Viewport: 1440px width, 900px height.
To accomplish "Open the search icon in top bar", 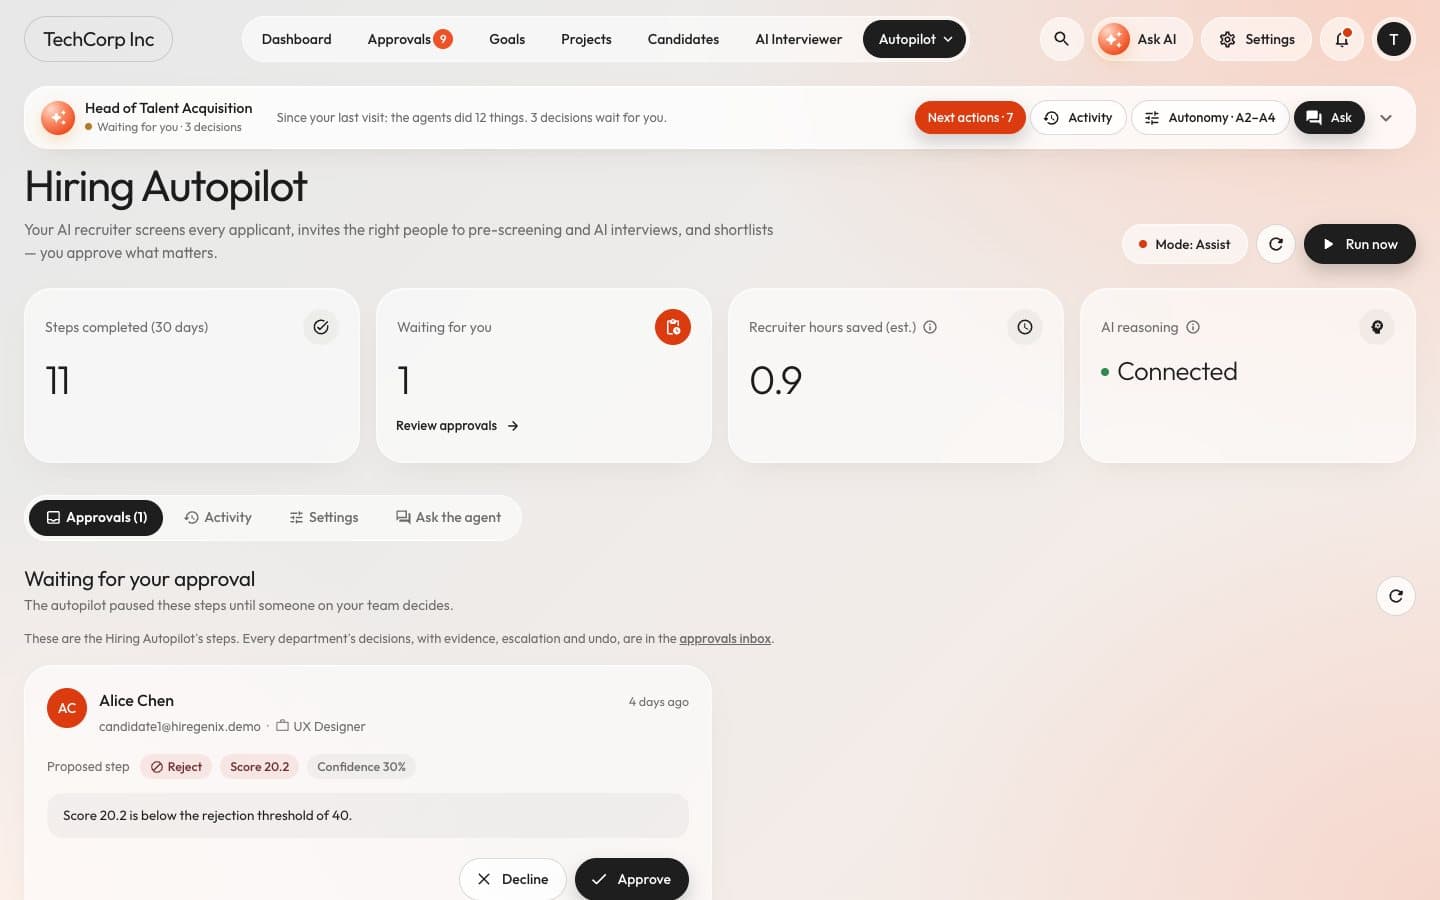I will (x=1061, y=39).
